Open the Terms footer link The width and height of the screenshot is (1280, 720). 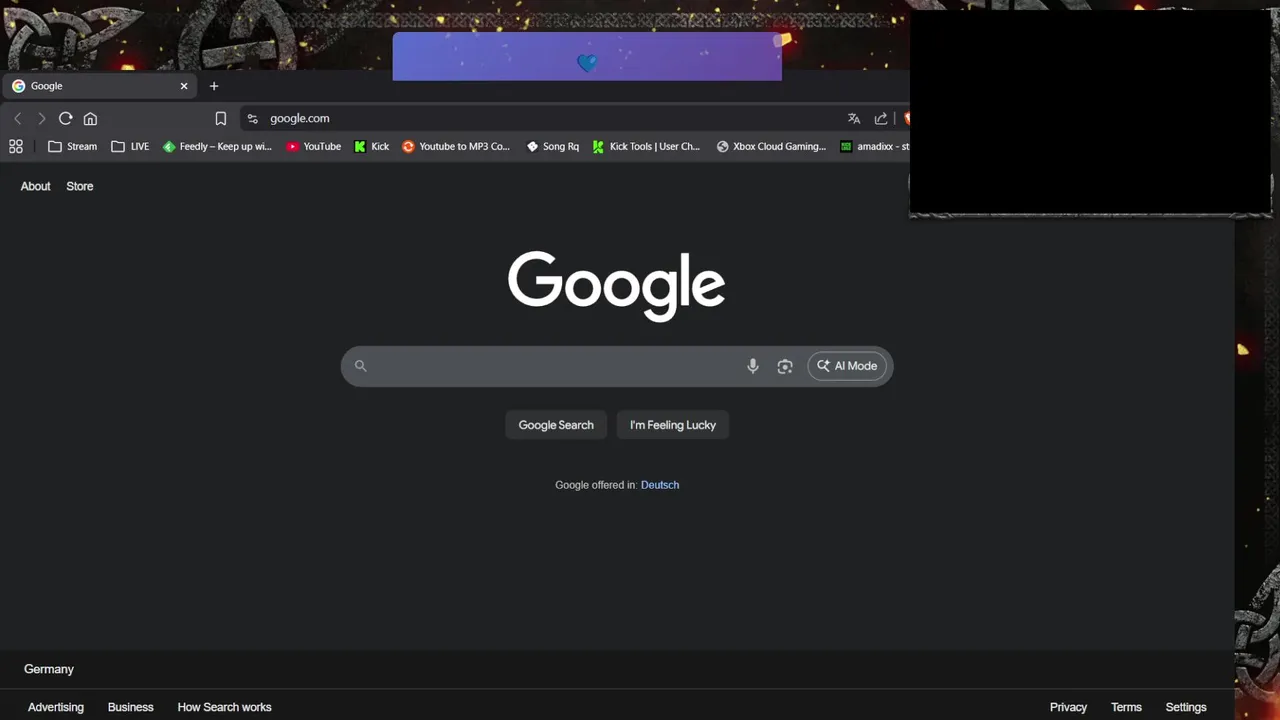[1126, 707]
